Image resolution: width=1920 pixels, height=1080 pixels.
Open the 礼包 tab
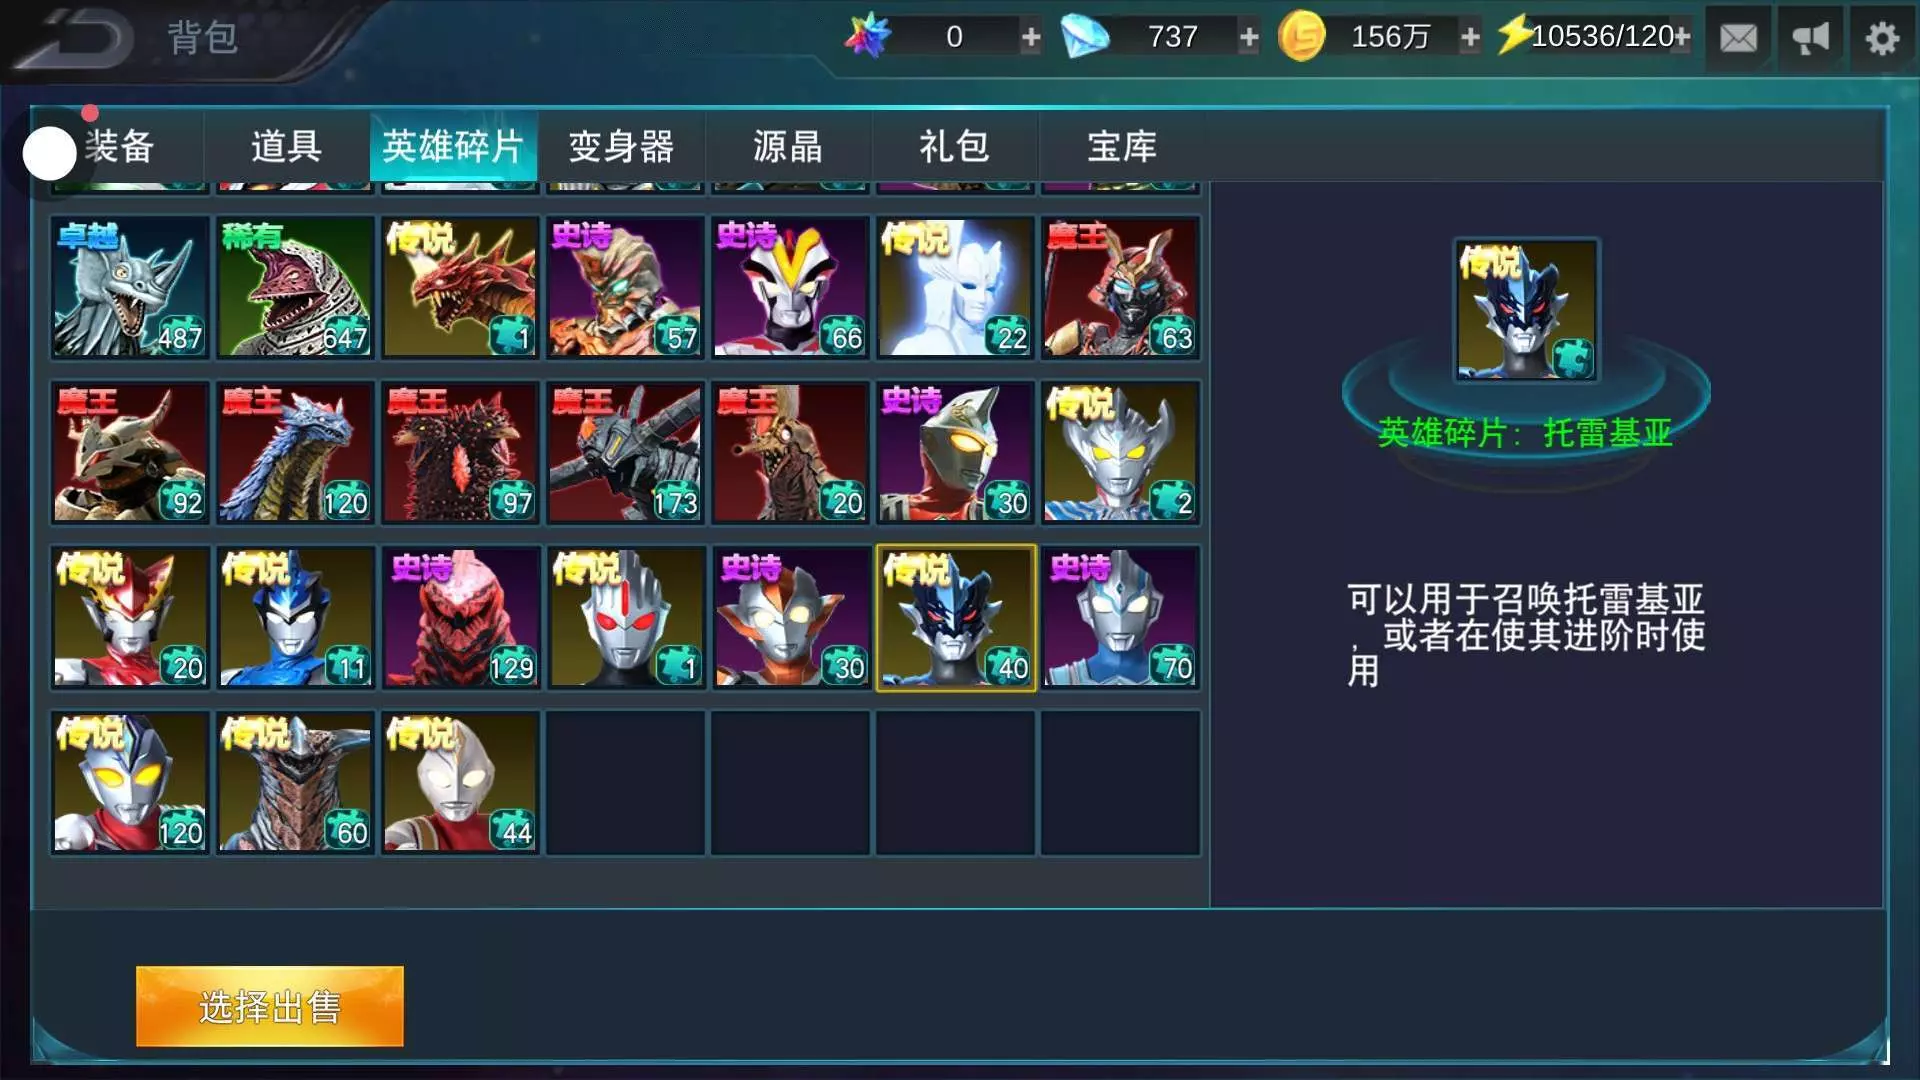(x=955, y=147)
